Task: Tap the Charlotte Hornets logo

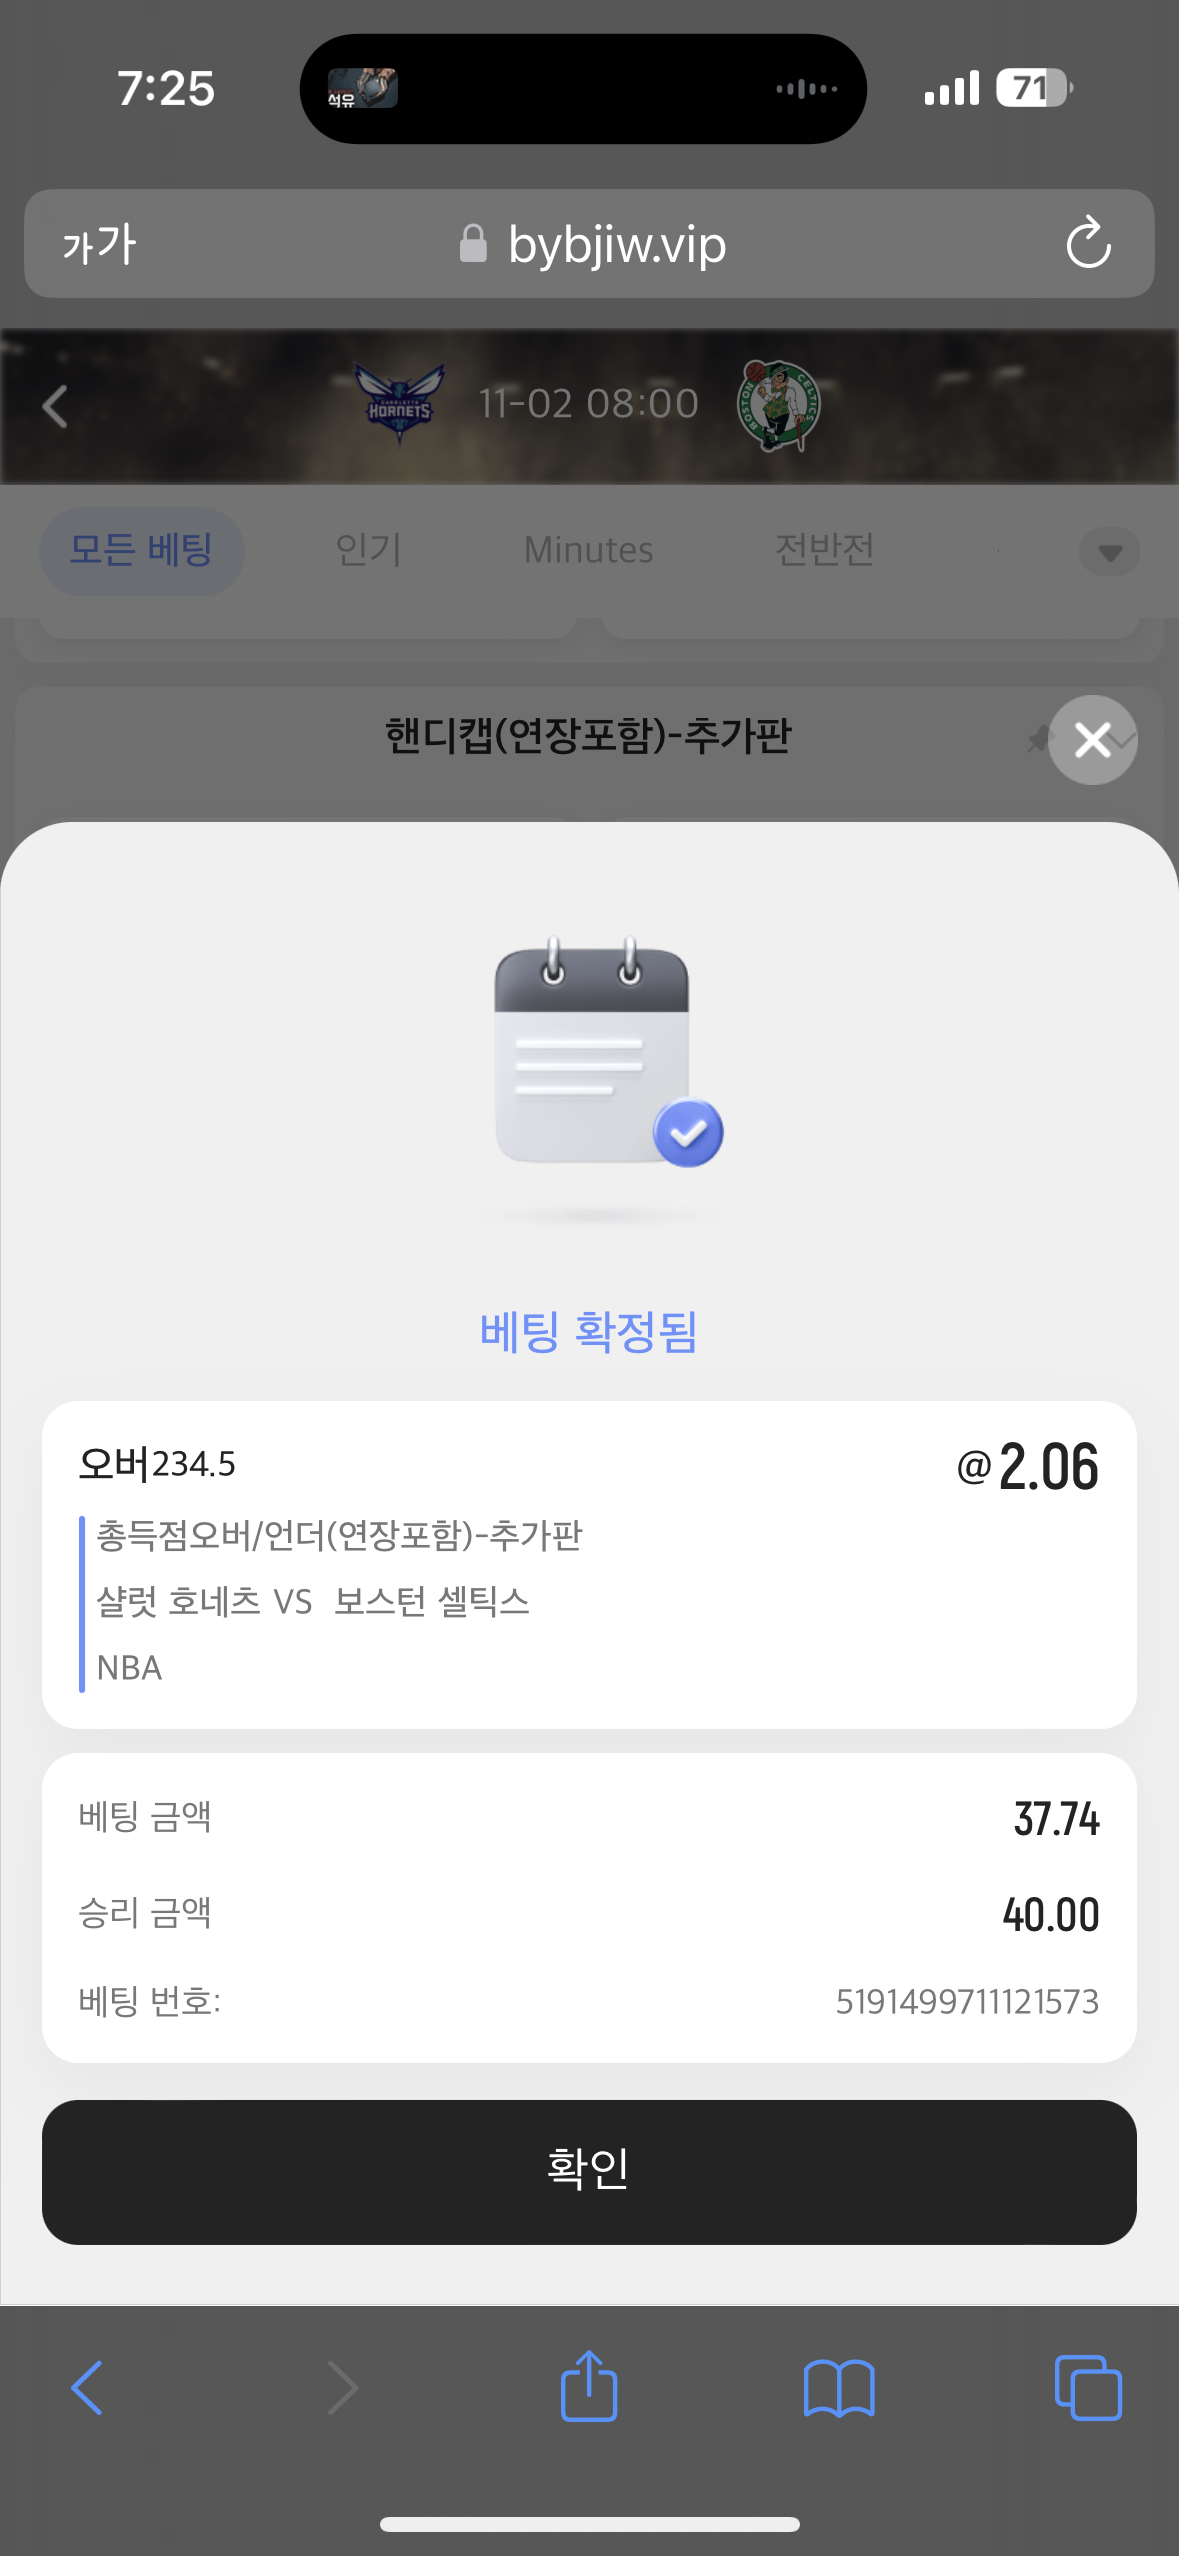Action: pyautogui.click(x=399, y=404)
